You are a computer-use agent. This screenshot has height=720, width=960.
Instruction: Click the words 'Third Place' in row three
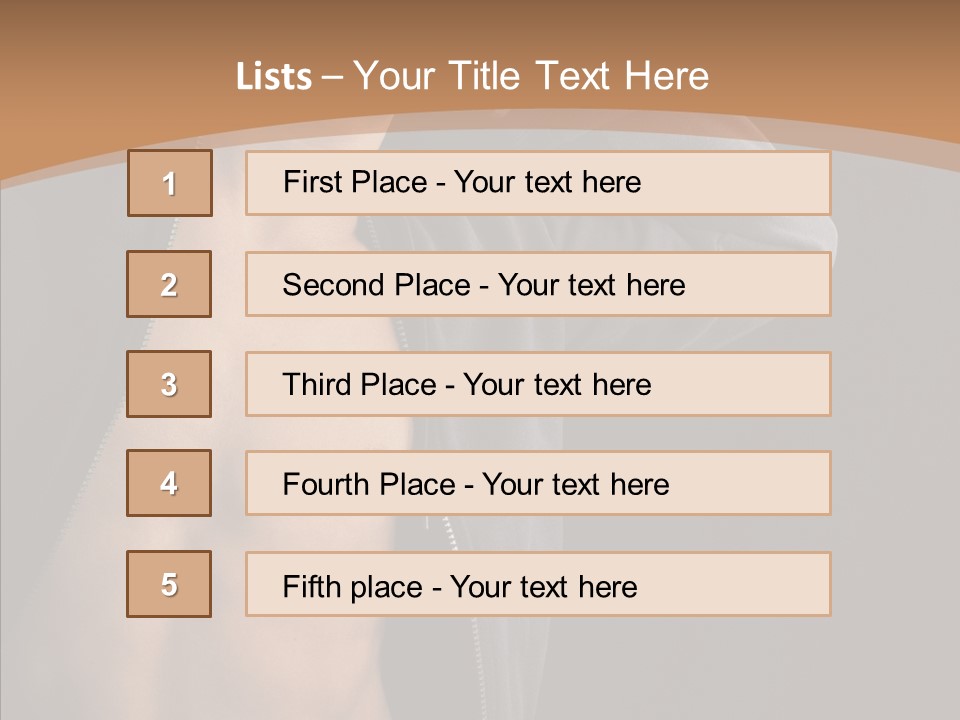[x=359, y=384]
